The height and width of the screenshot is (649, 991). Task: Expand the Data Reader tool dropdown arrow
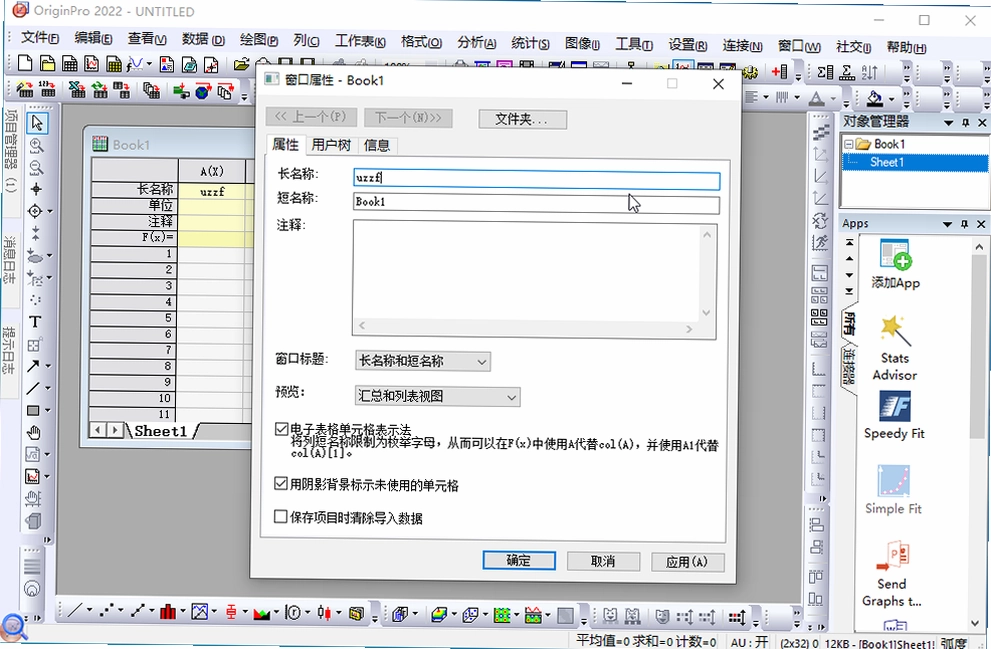(x=50, y=211)
